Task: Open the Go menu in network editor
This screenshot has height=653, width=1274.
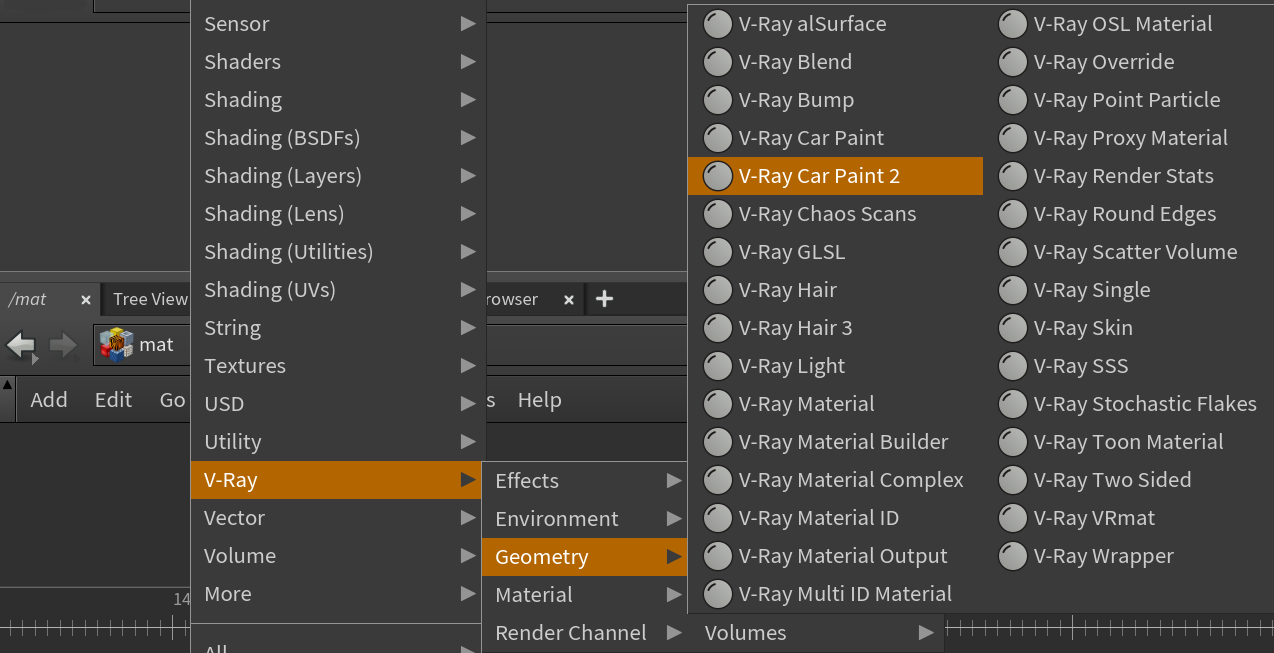Action: 172,400
